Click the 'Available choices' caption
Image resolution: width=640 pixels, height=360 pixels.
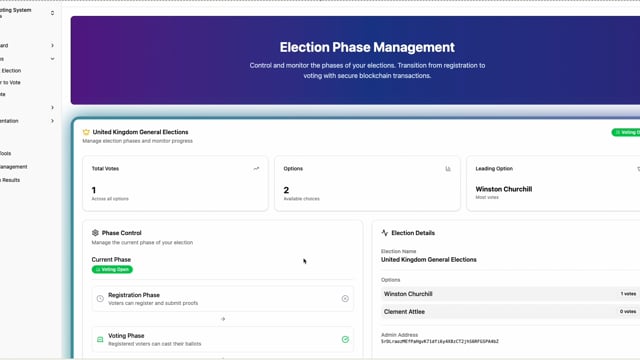coord(302,199)
